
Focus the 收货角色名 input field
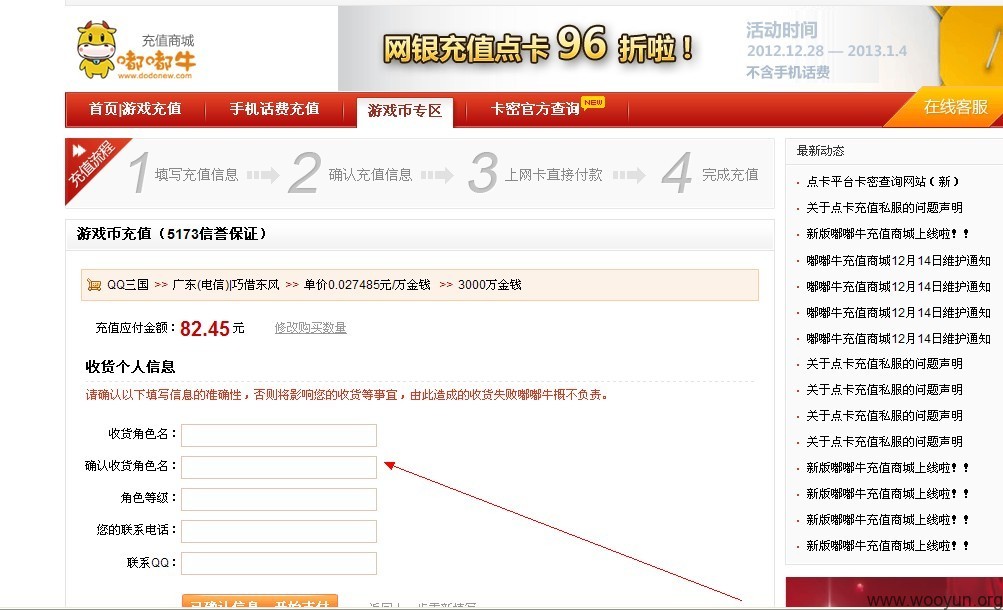pos(279,435)
